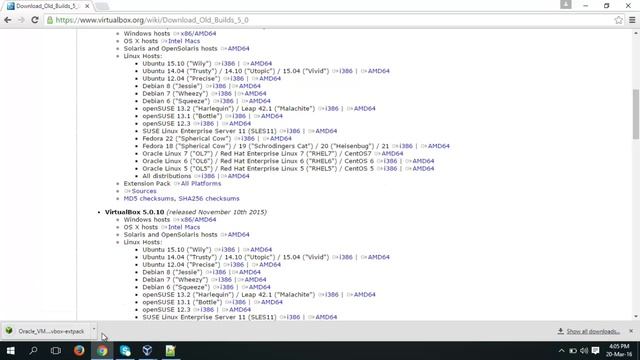Open Task View in the taskbar
The image size is (640, 360).
pos(56,351)
